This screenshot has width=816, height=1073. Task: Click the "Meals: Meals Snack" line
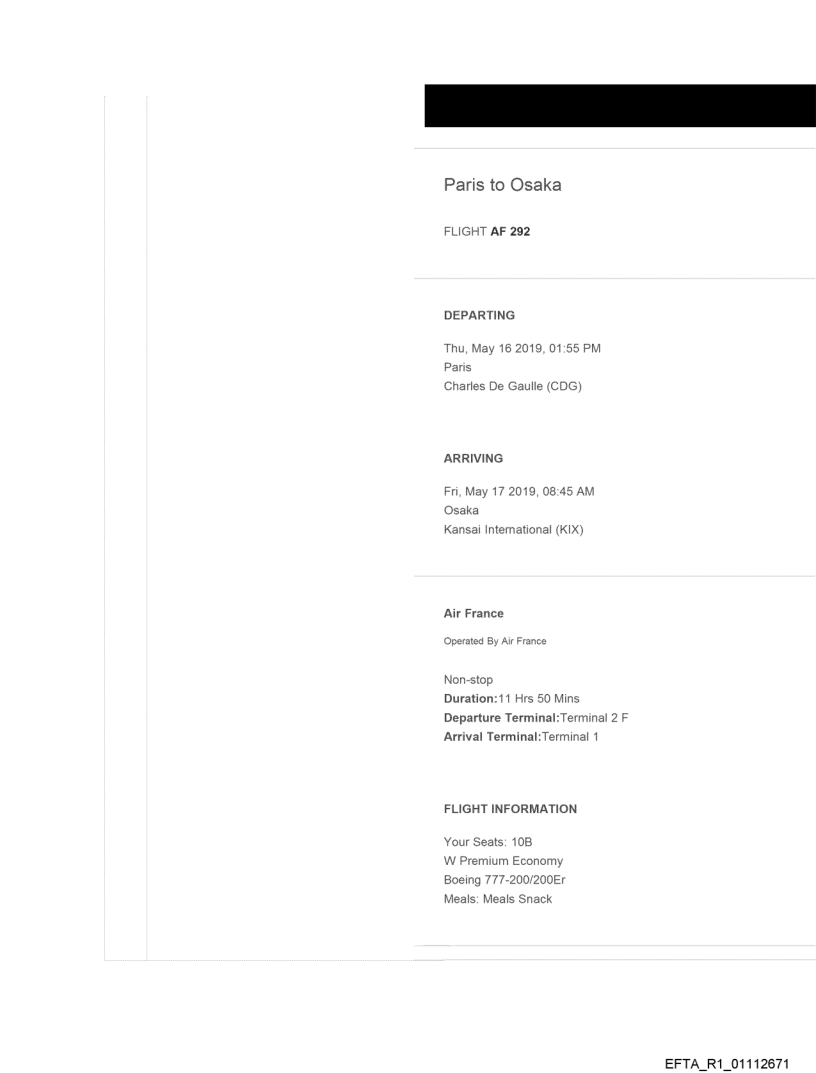498,900
